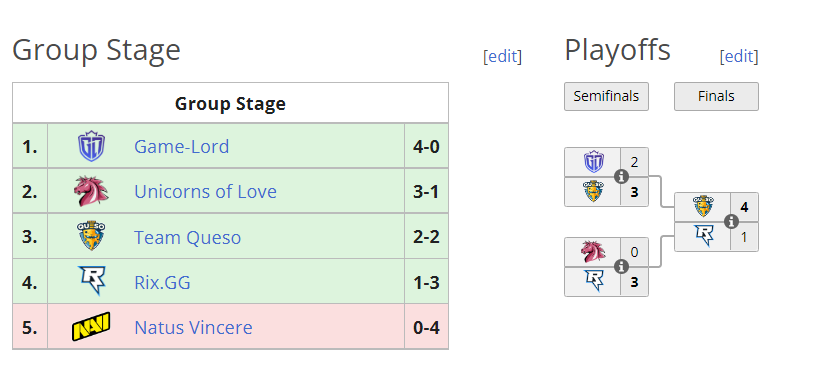Open the Natus Vincere team link

193,327
